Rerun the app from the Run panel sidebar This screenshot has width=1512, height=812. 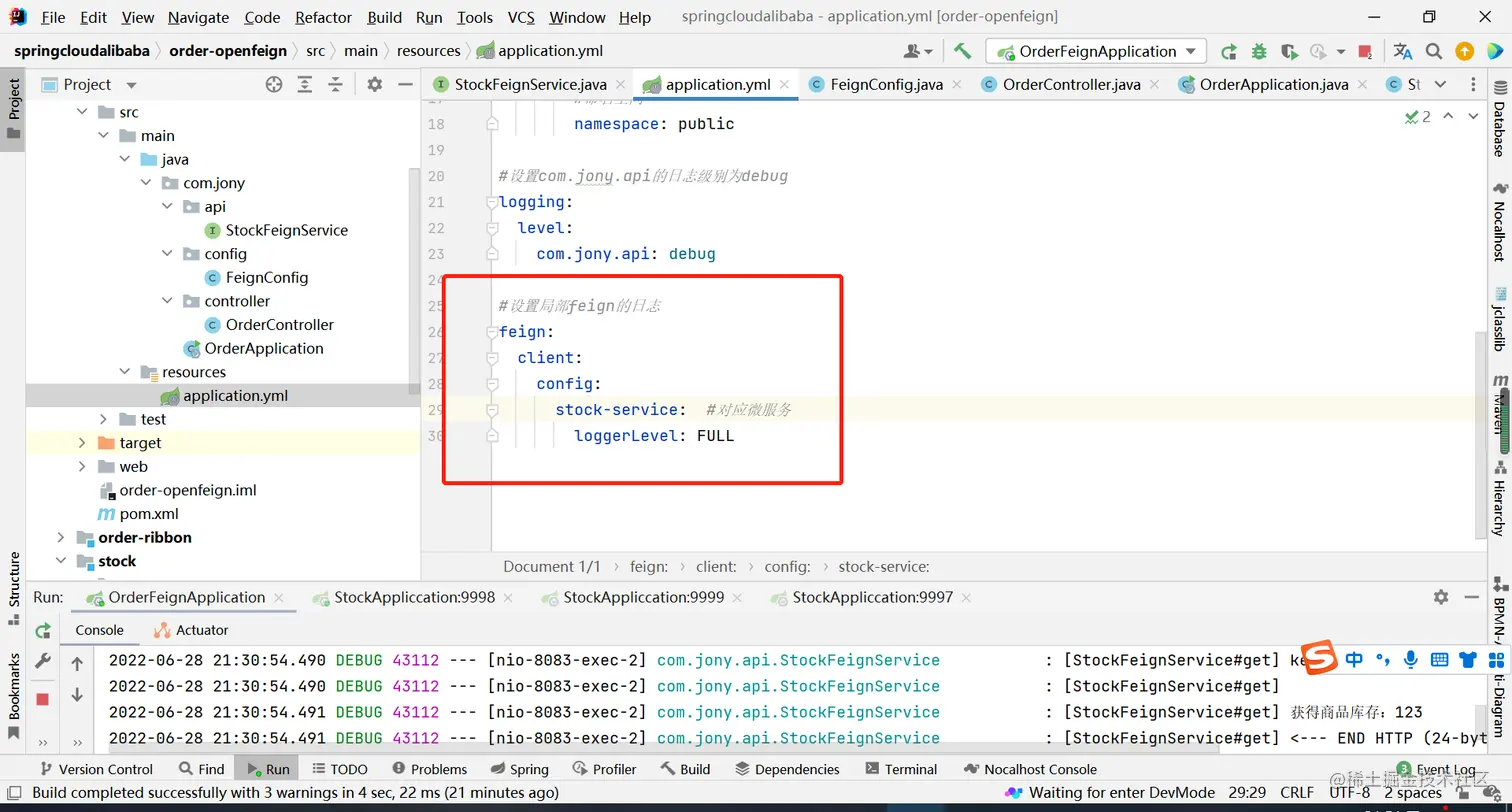tap(43, 631)
